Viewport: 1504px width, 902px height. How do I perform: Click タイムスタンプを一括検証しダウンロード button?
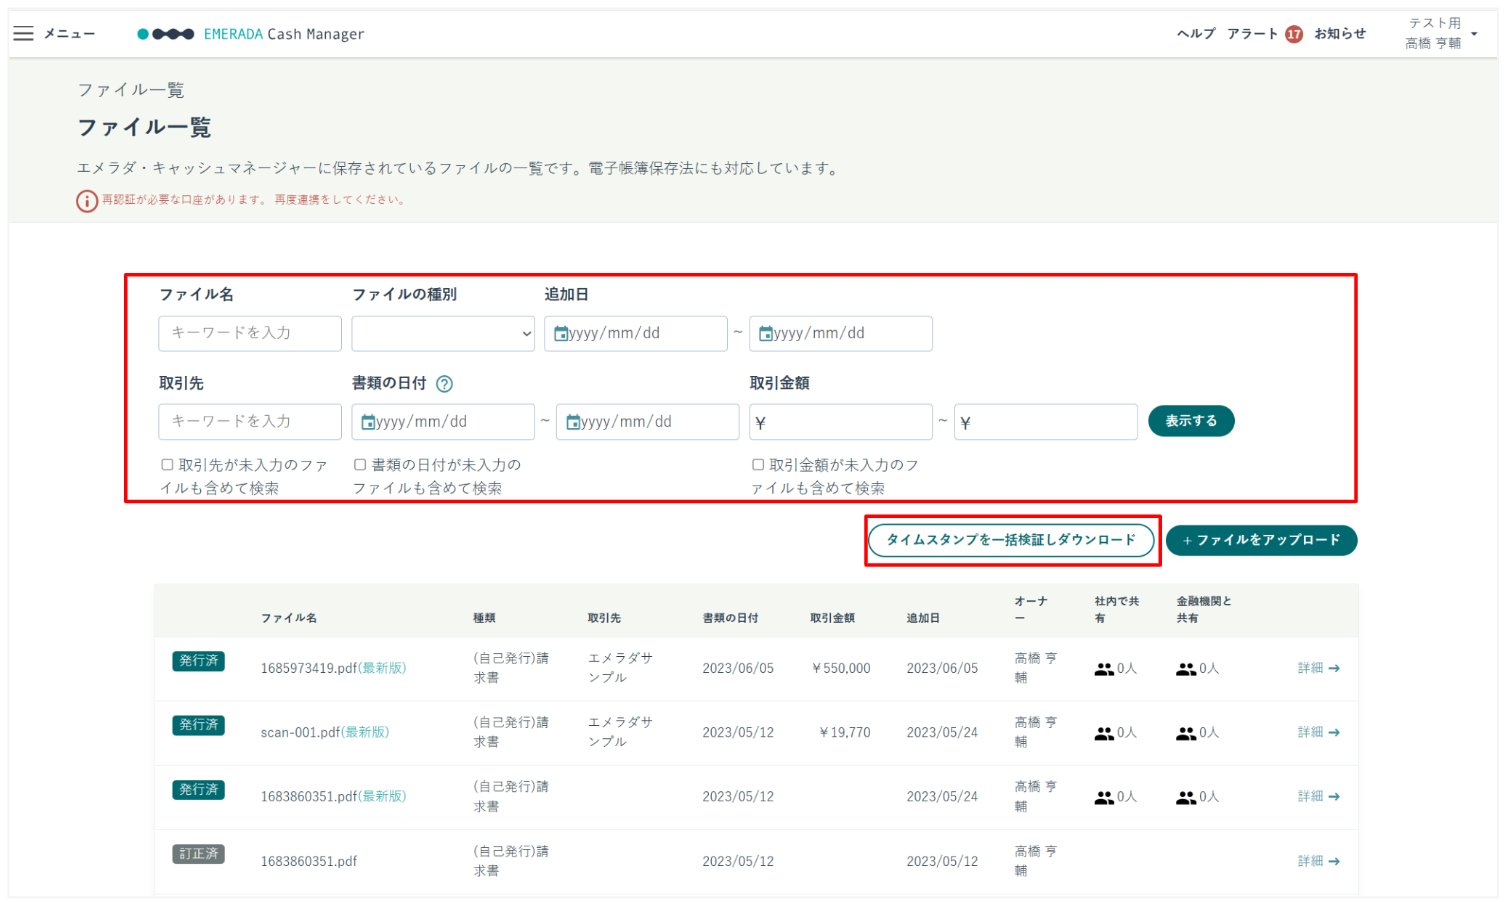1011,540
